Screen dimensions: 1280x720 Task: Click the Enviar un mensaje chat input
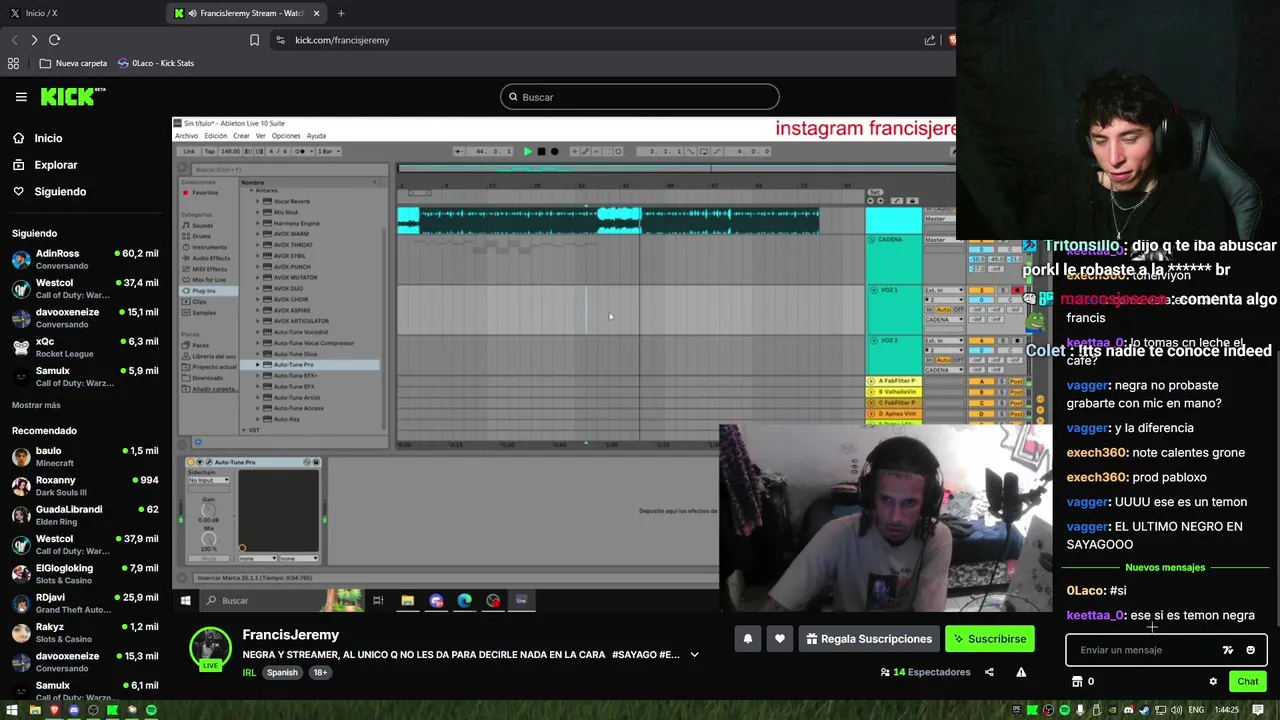pyautogui.click(x=1145, y=650)
